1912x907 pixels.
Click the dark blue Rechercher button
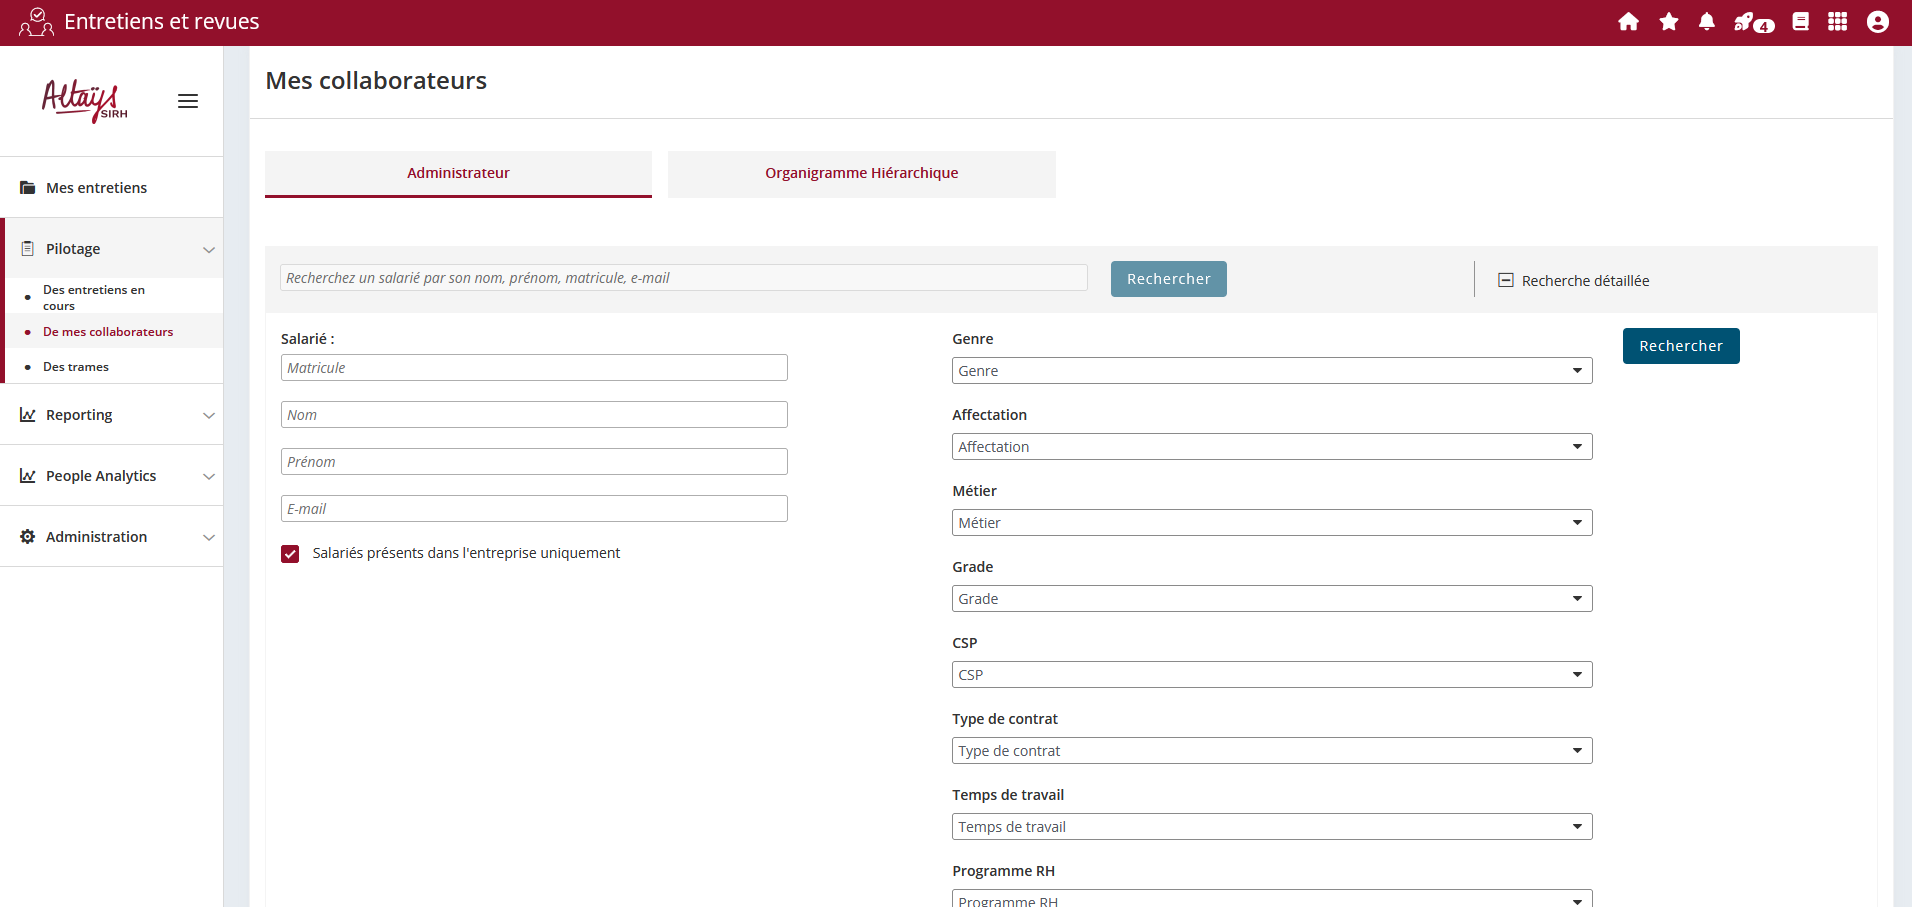coord(1680,346)
